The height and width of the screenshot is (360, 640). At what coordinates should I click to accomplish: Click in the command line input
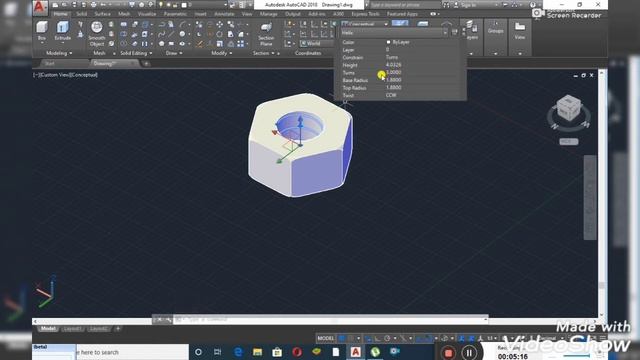point(331,319)
